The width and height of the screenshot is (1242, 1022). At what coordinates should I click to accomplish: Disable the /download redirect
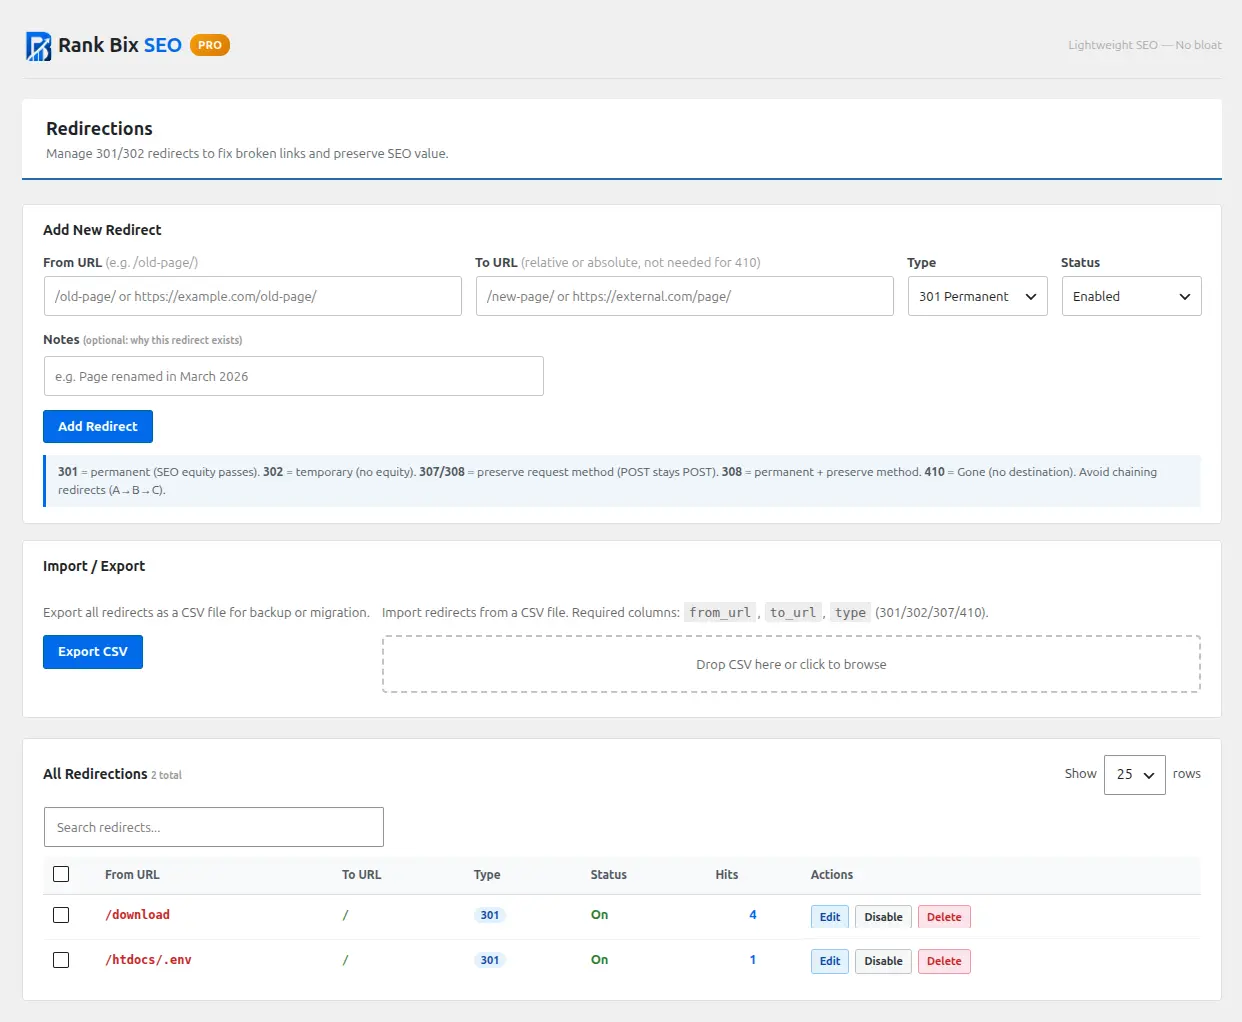[883, 917]
